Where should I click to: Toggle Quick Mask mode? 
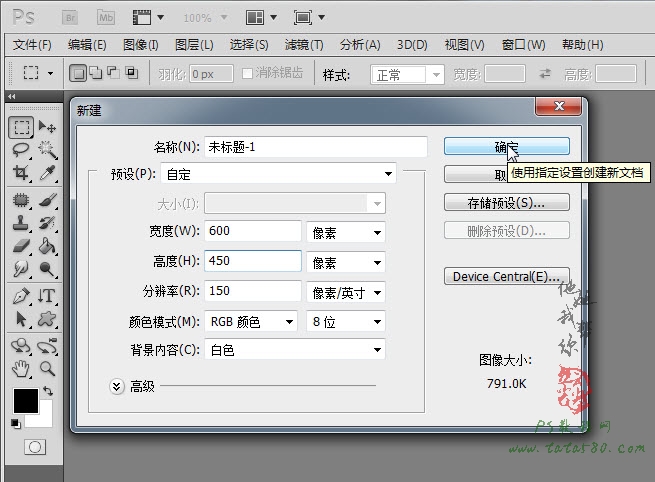[35, 447]
